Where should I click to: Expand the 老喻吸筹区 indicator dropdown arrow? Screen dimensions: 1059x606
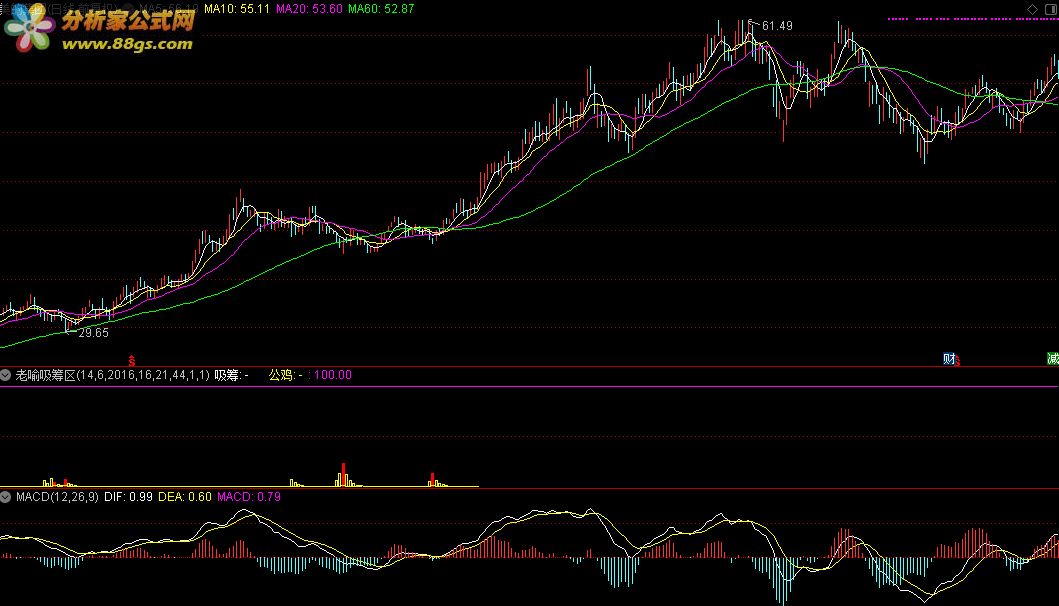5,375
